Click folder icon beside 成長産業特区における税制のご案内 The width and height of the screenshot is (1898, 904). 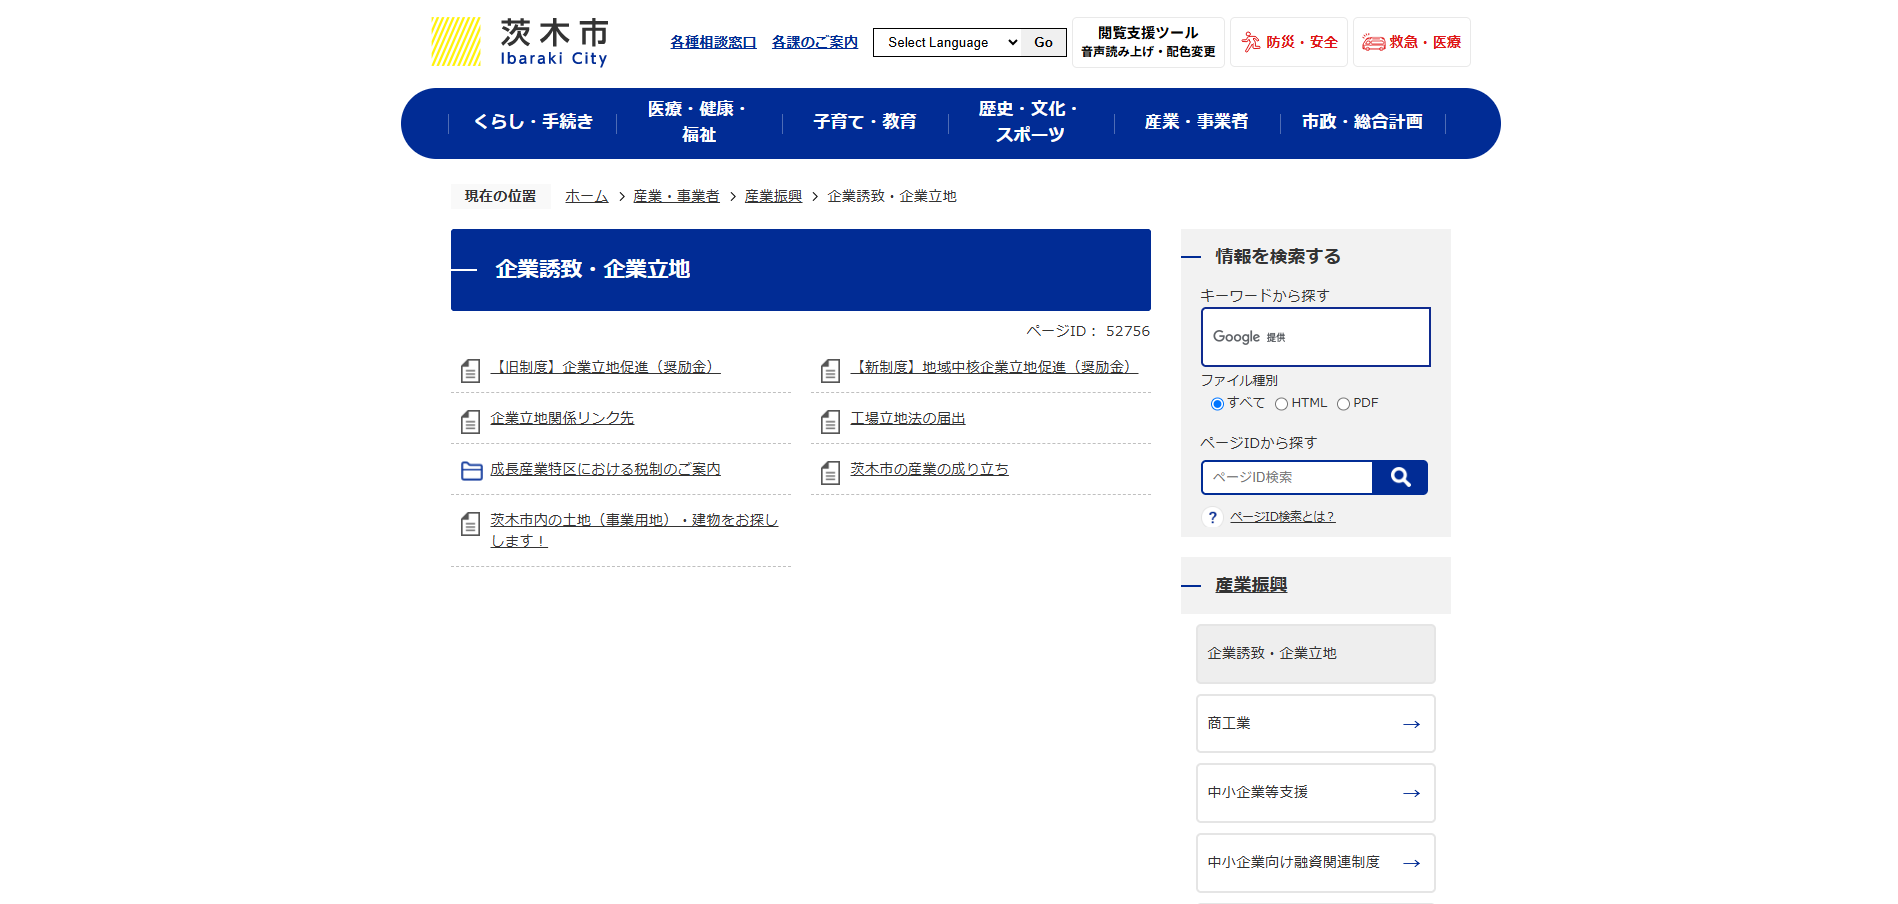tap(471, 470)
